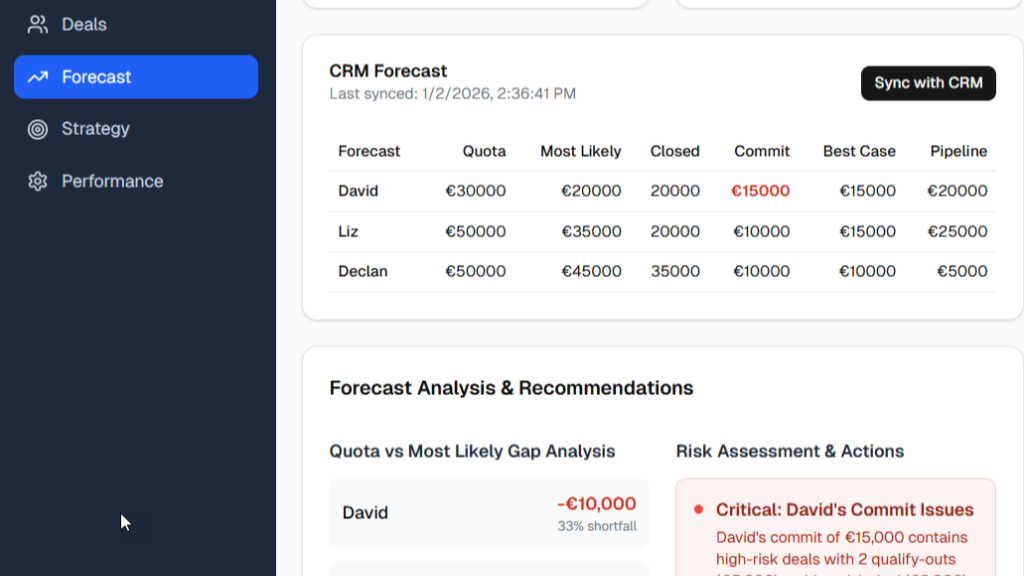Click the Forecast trend-line icon
The width and height of the screenshot is (1024, 576).
point(37,76)
